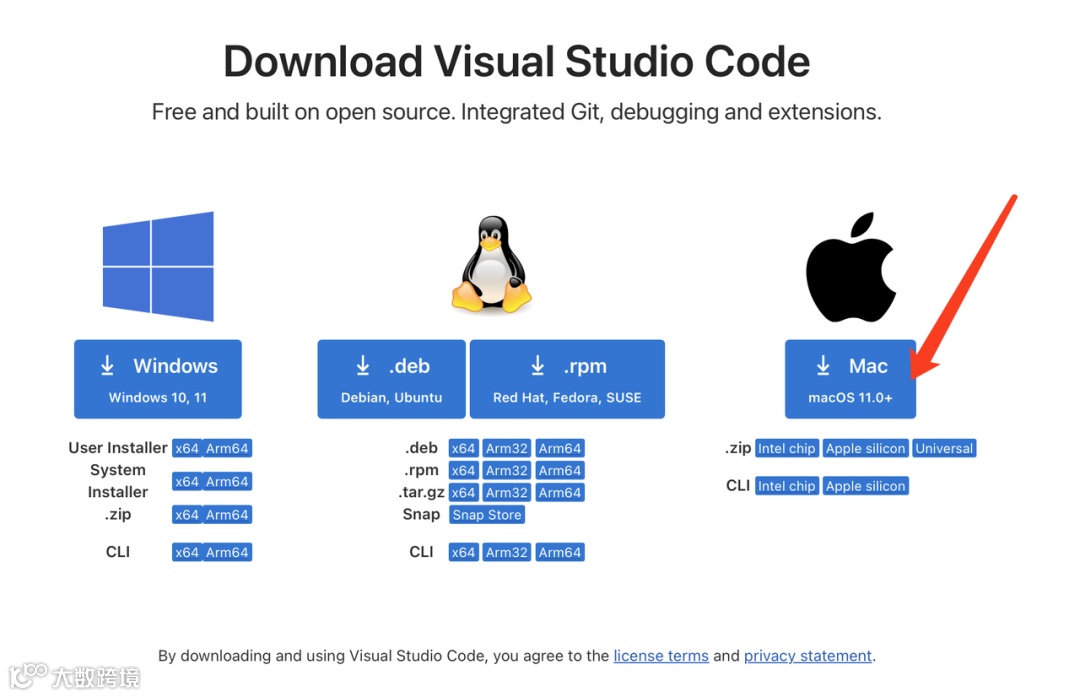This screenshot has width=1080, height=697.
Task: Select Arm32 in Linux .deb row
Action: (507, 448)
